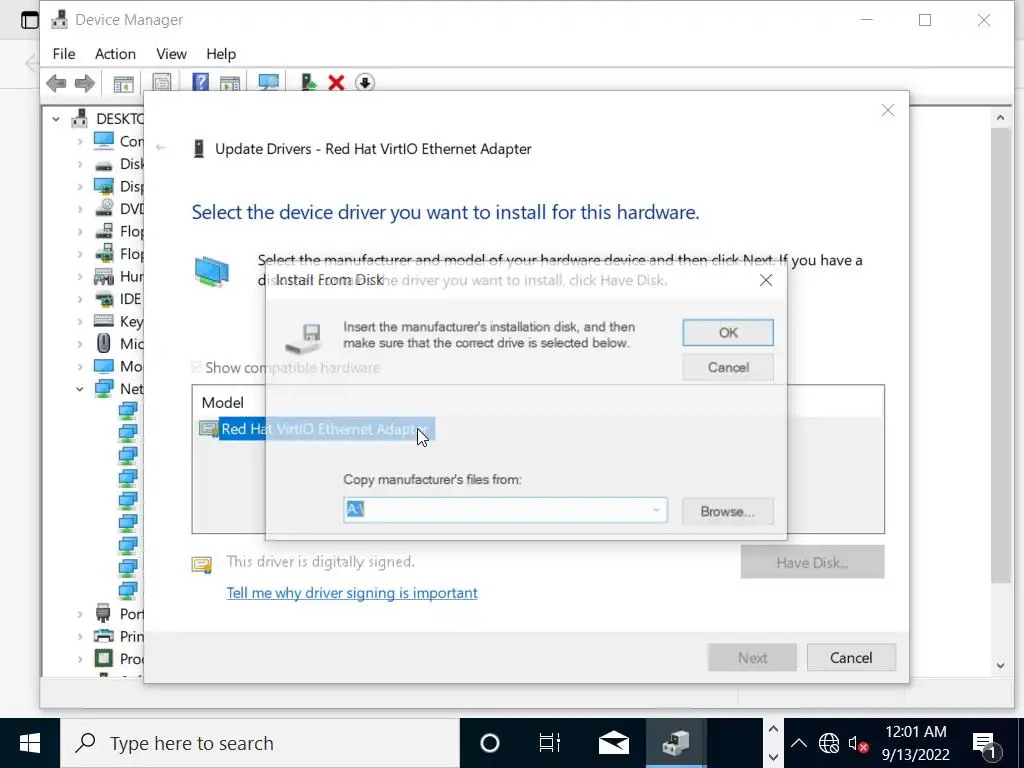This screenshot has height=768, width=1024.
Task: Expand the Keyboards tree node
Action: 80,321
